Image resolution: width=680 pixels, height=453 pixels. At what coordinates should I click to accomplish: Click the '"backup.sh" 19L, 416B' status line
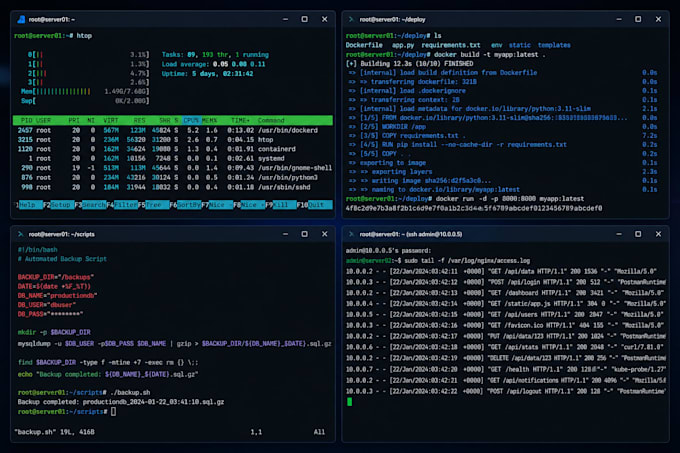pos(55,432)
